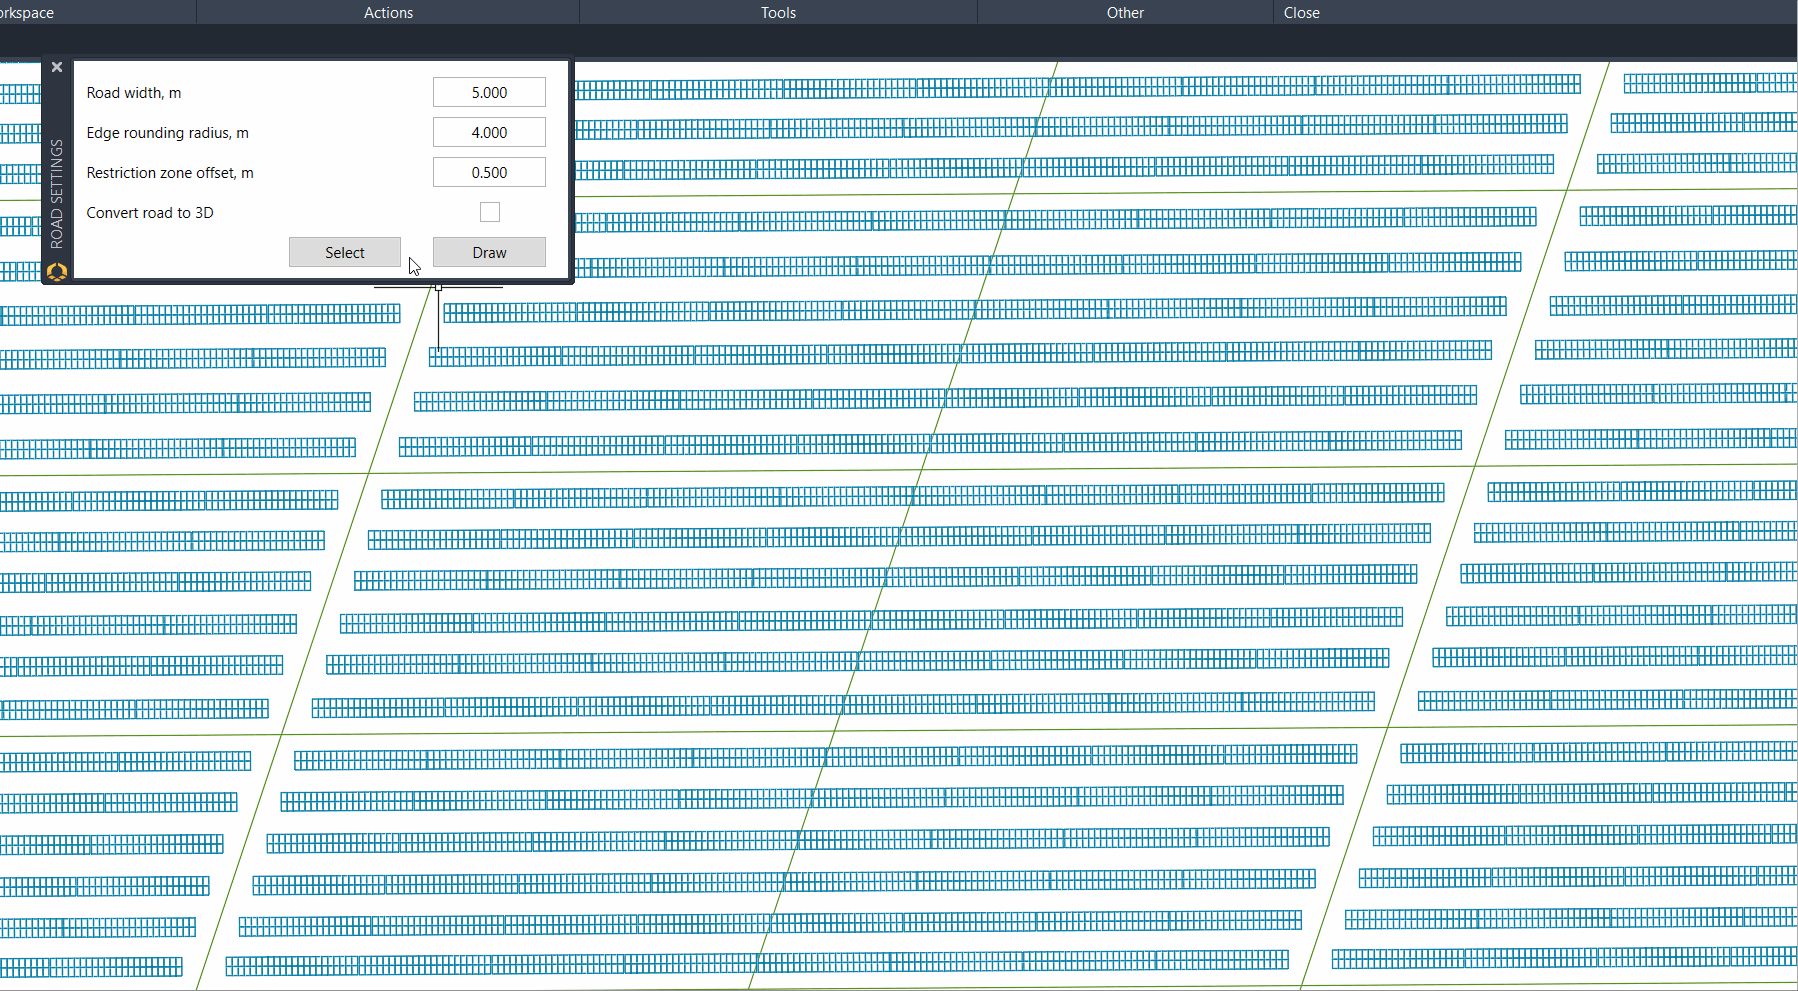Open the Actions ribbon panel
1798x991 pixels.
388,12
